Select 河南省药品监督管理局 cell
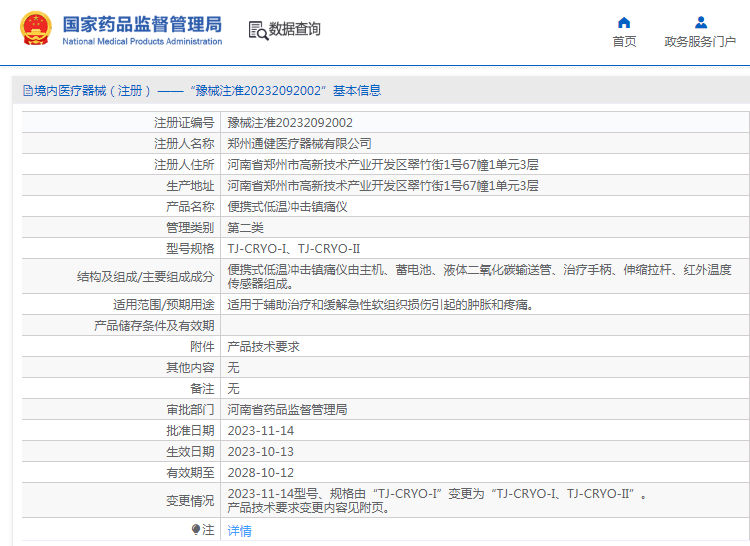 [x=287, y=410]
